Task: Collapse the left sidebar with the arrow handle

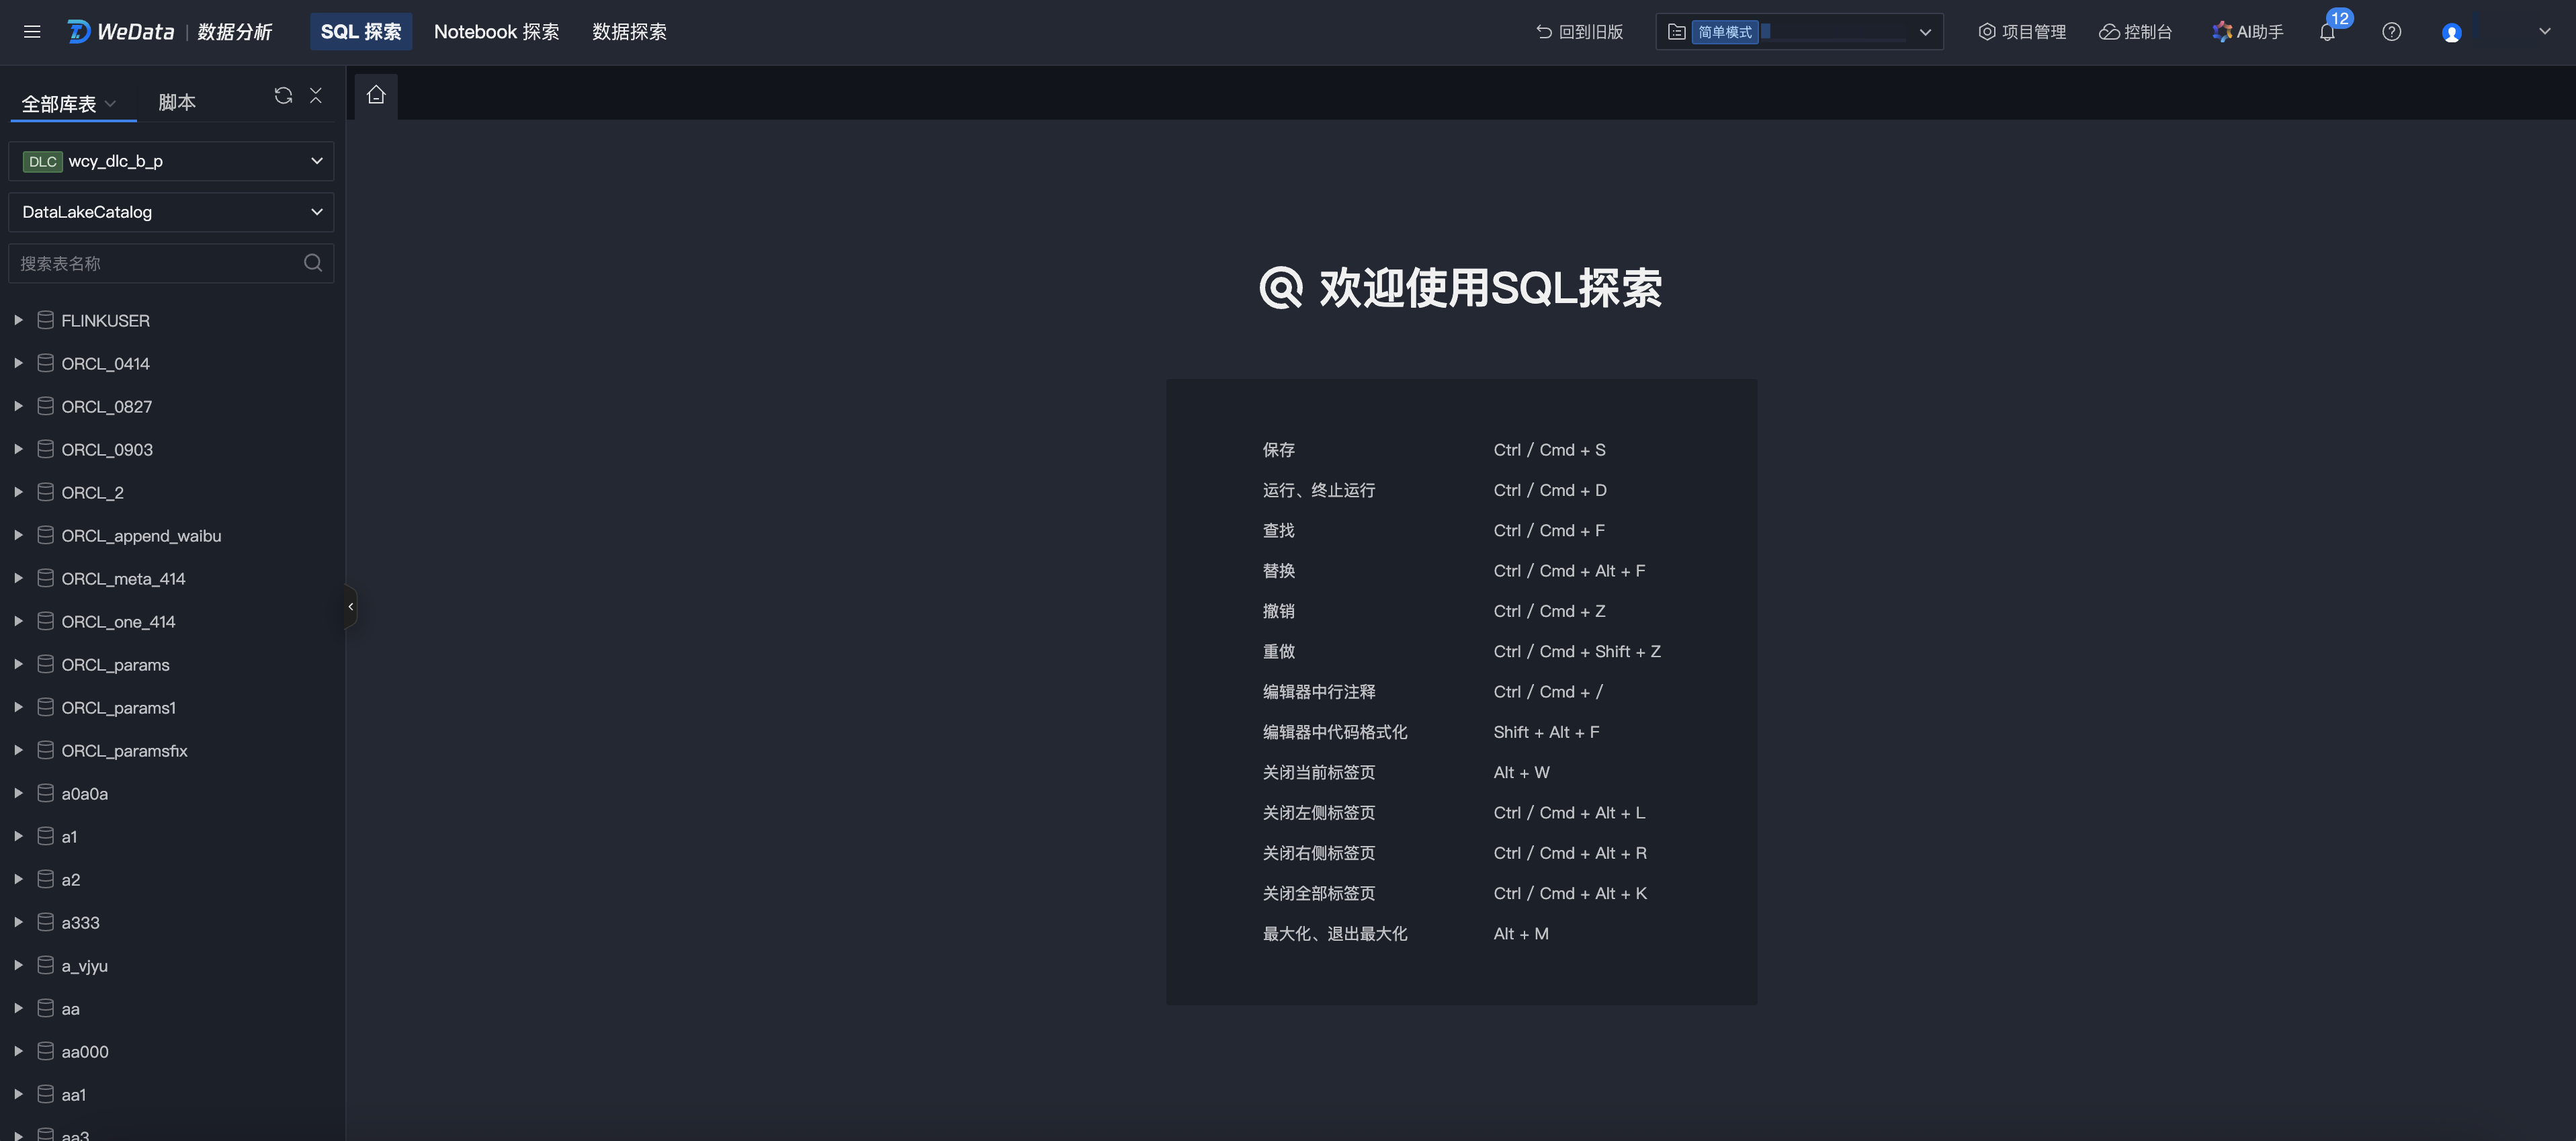Action: tap(350, 606)
